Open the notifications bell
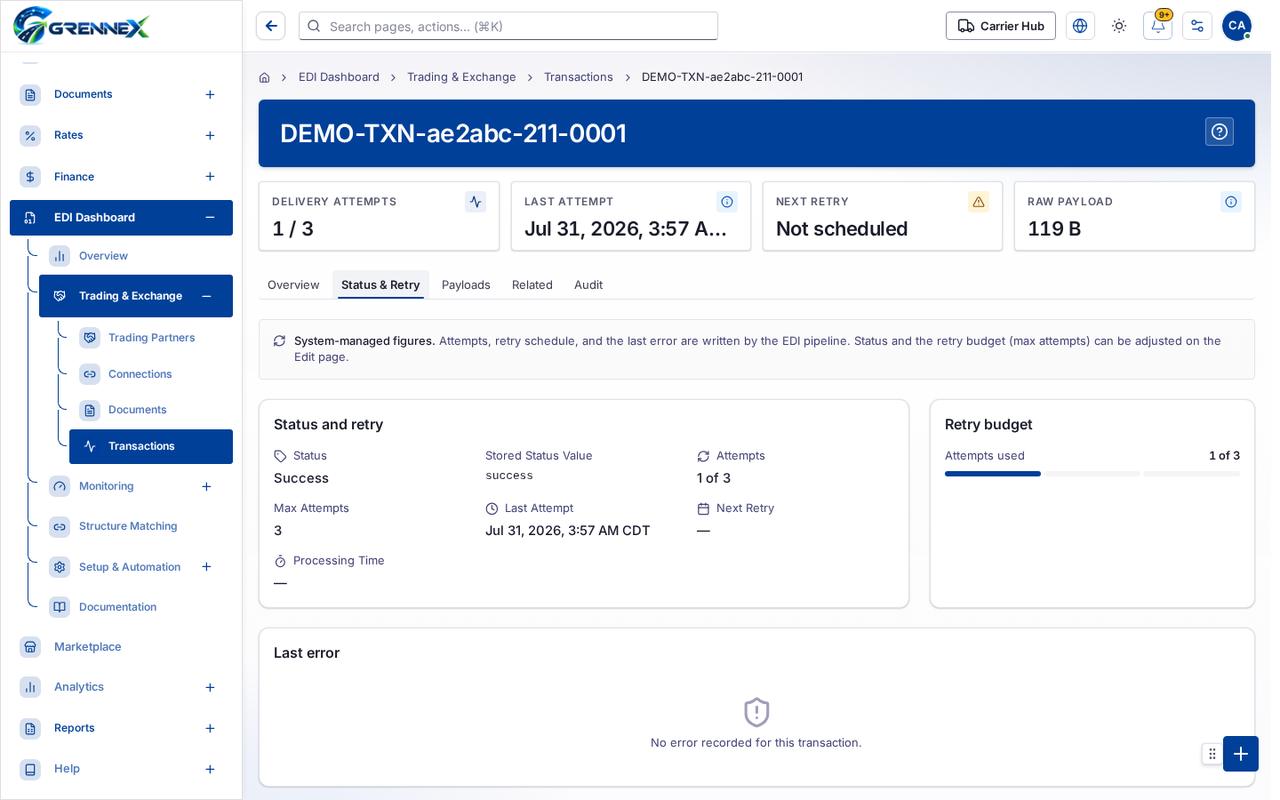This screenshot has height=800, width=1280. [x=1158, y=26]
